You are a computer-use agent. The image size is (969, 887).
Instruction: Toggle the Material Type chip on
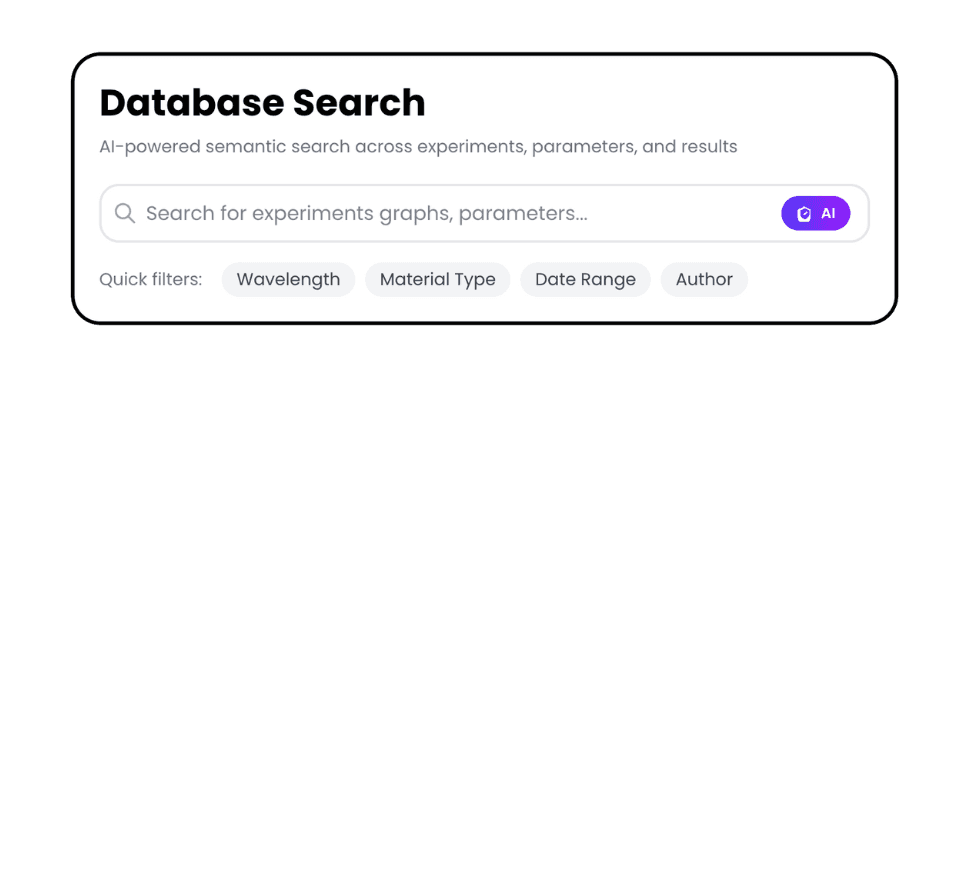tap(437, 280)
